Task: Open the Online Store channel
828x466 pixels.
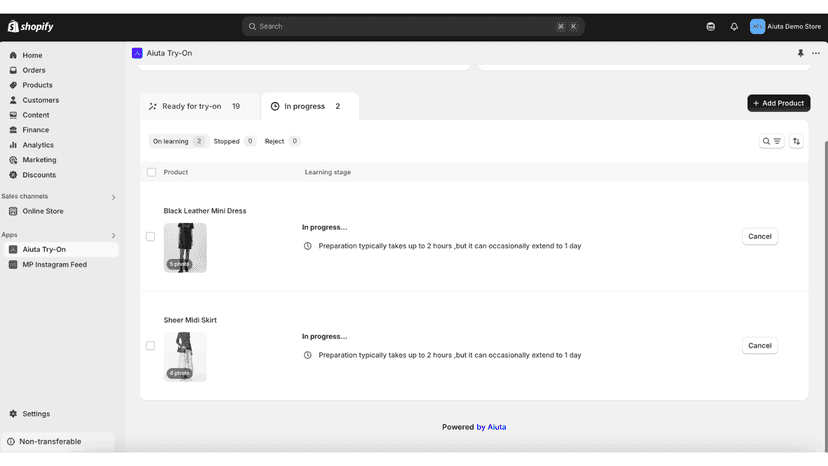Action: [43, 211]
